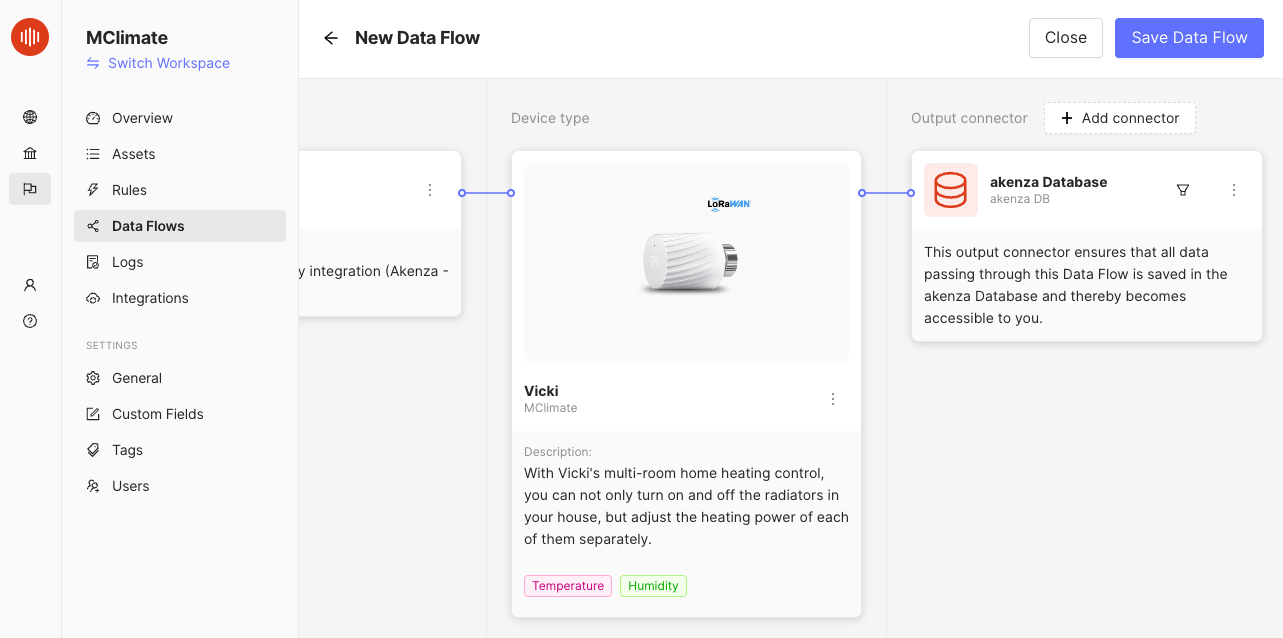Click the akenza logo icon
Image resolution: width=1283 pixels, height=638 pixels.
(x=30, y=37)
